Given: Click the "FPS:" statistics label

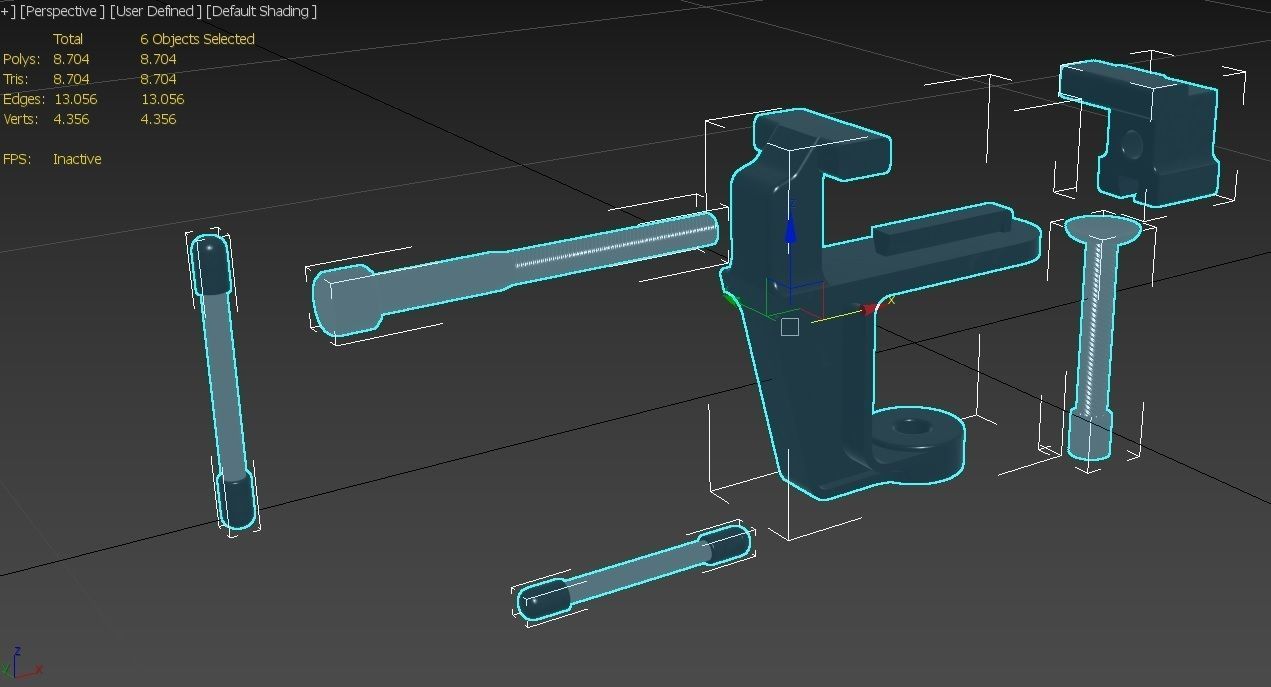Looking at the screenshot, I should [x=16, y=159].
